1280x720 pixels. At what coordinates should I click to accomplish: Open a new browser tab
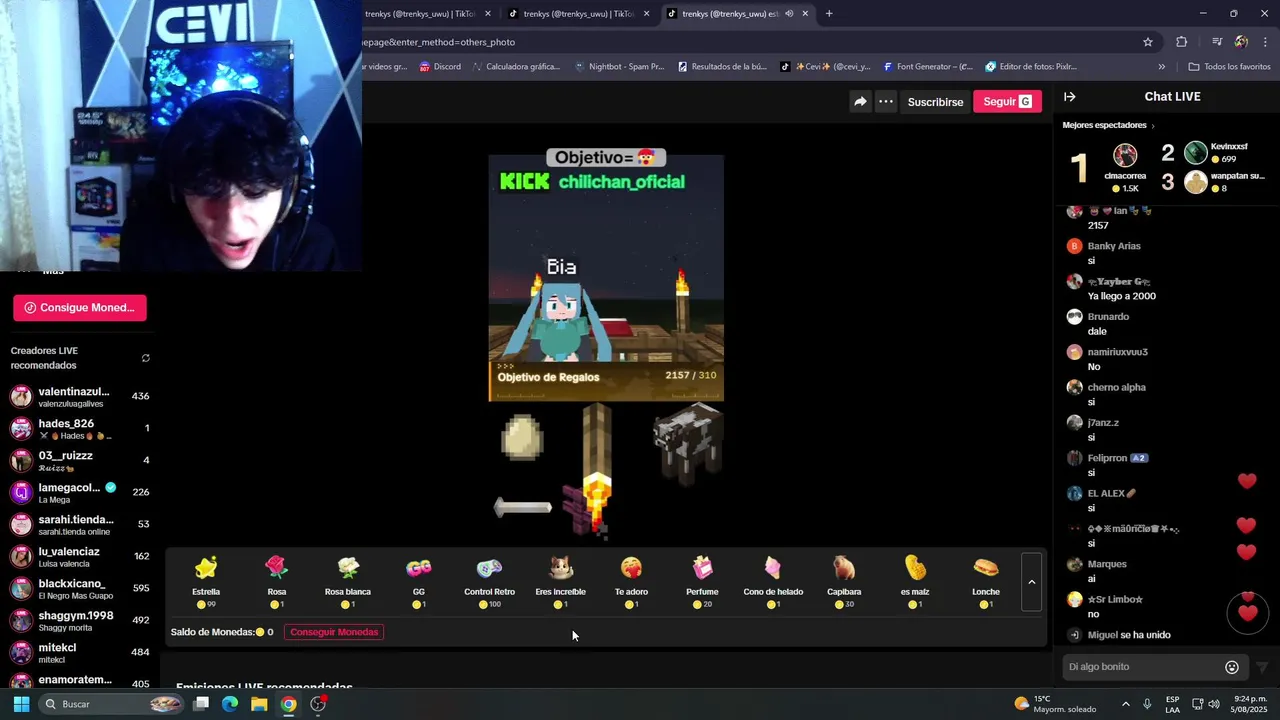point(829,14)
